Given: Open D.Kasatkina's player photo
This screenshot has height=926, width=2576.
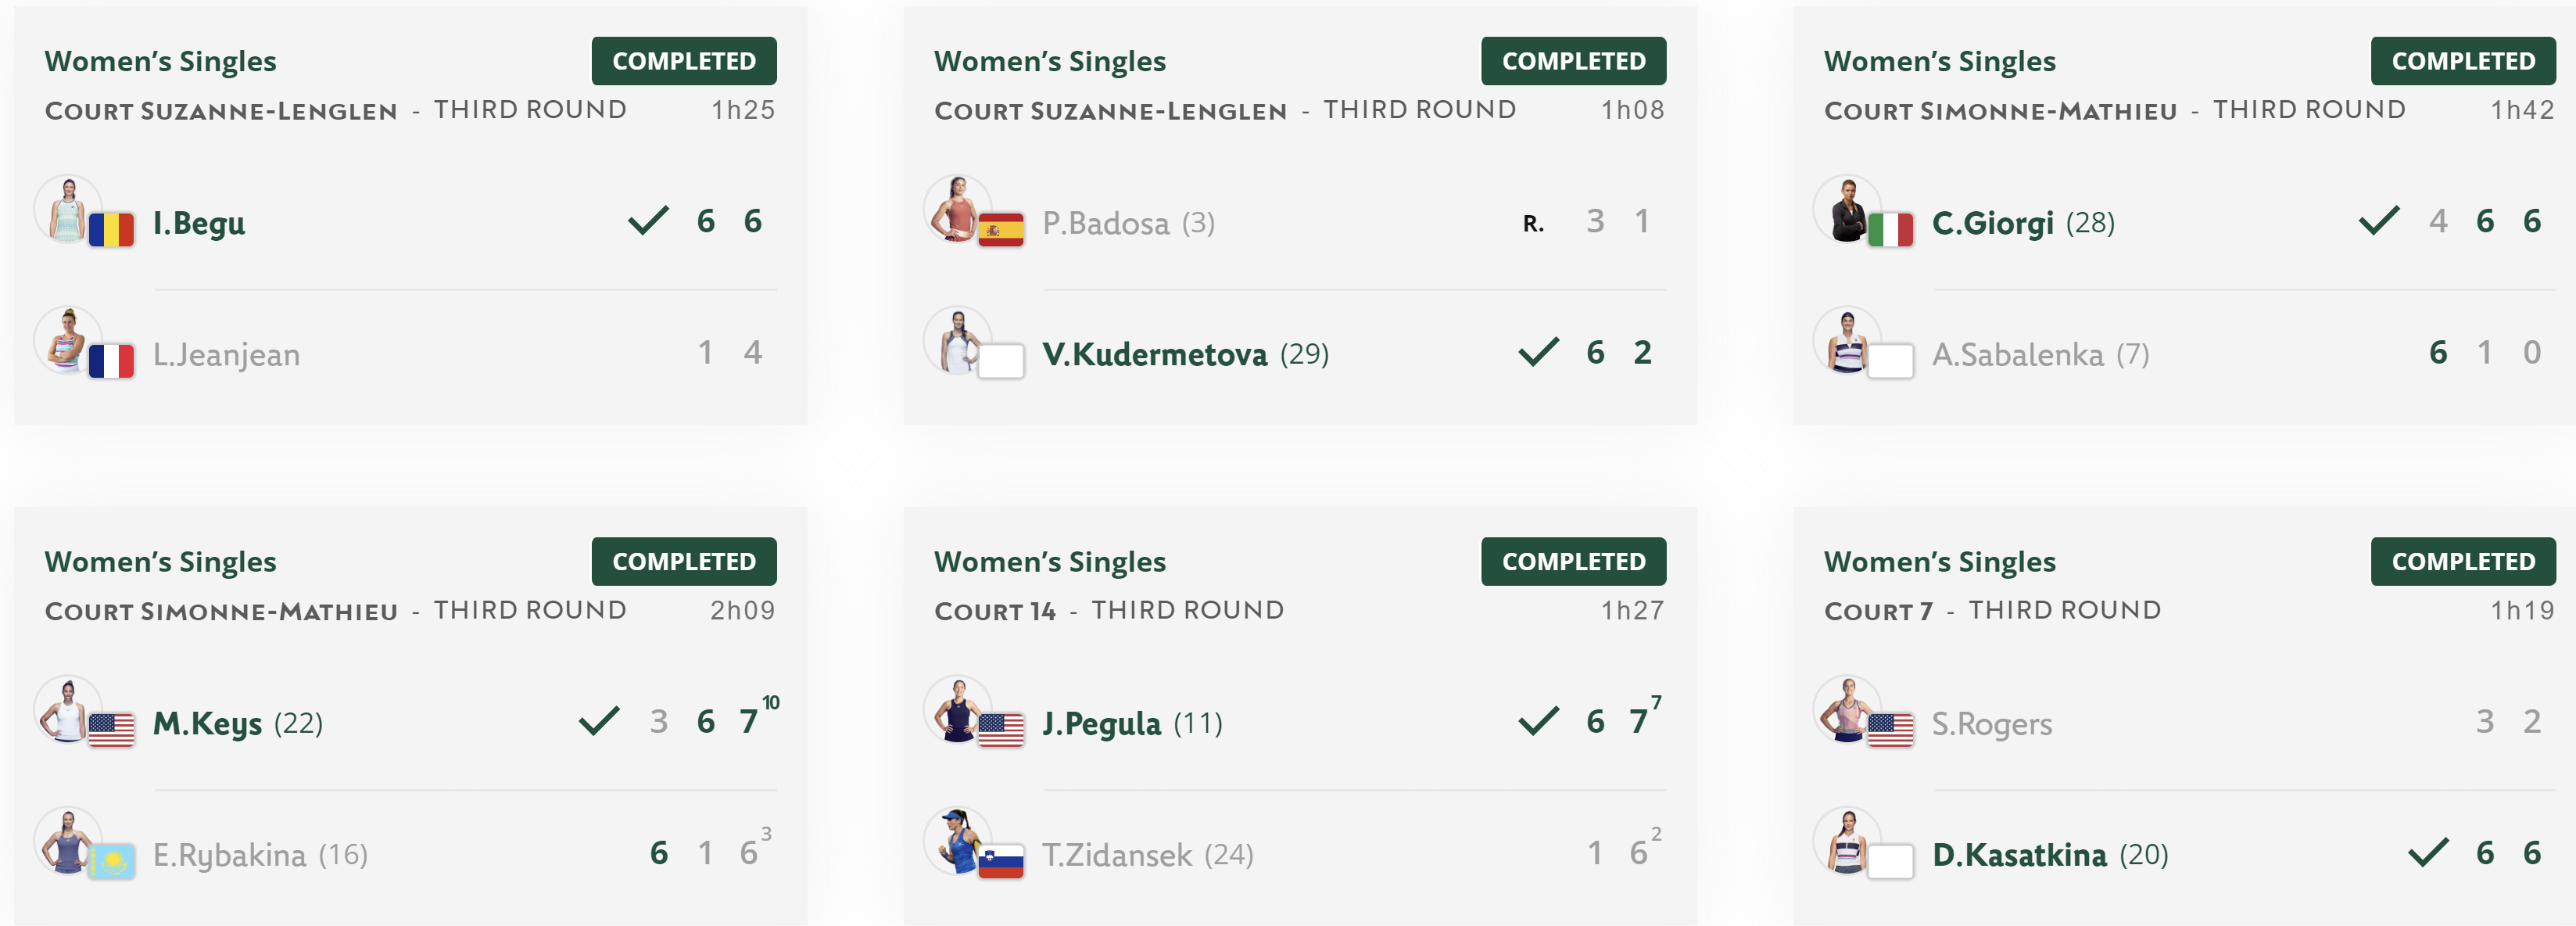Looking at the screenshot, I should 1848,841.
